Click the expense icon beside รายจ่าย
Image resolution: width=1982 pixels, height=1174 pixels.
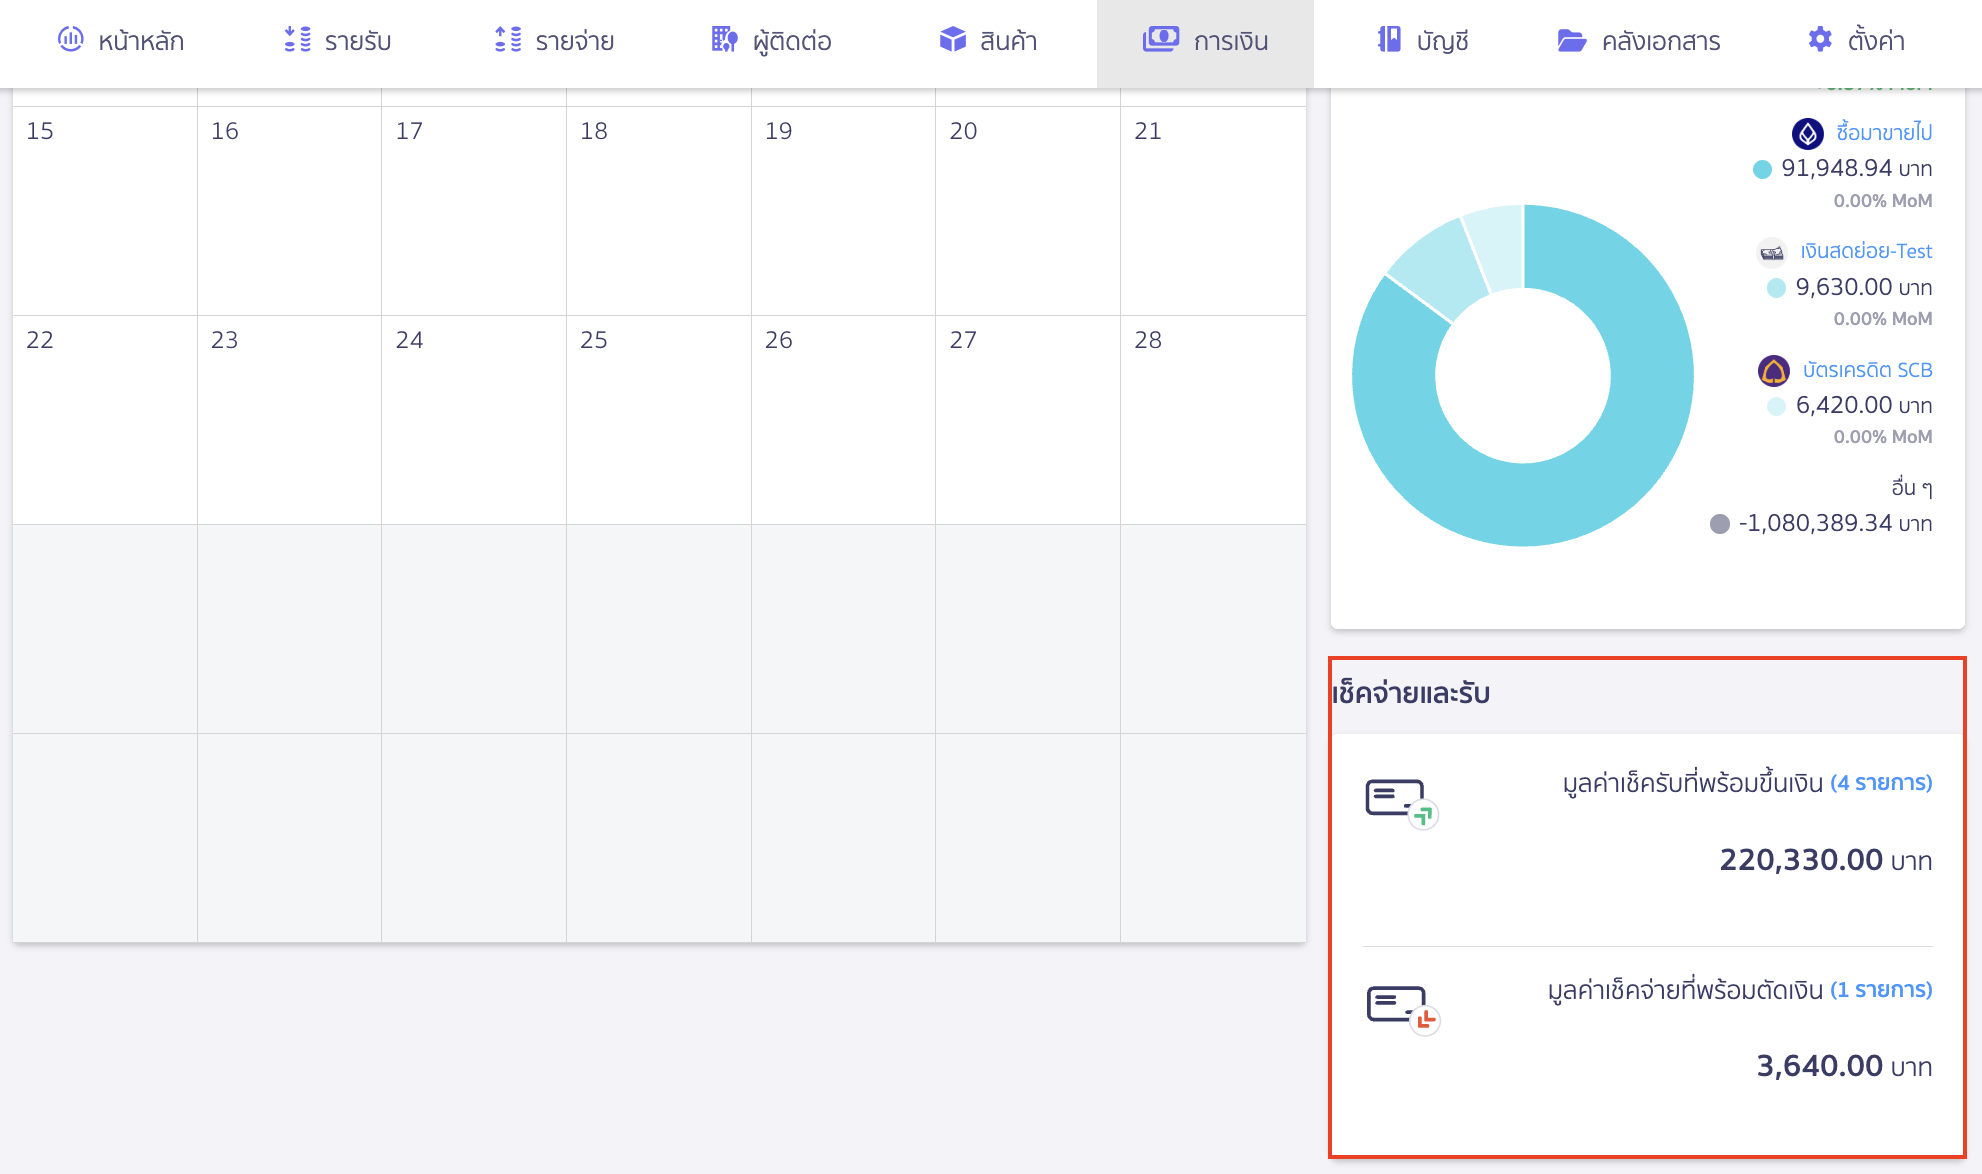tap(508, 40)
